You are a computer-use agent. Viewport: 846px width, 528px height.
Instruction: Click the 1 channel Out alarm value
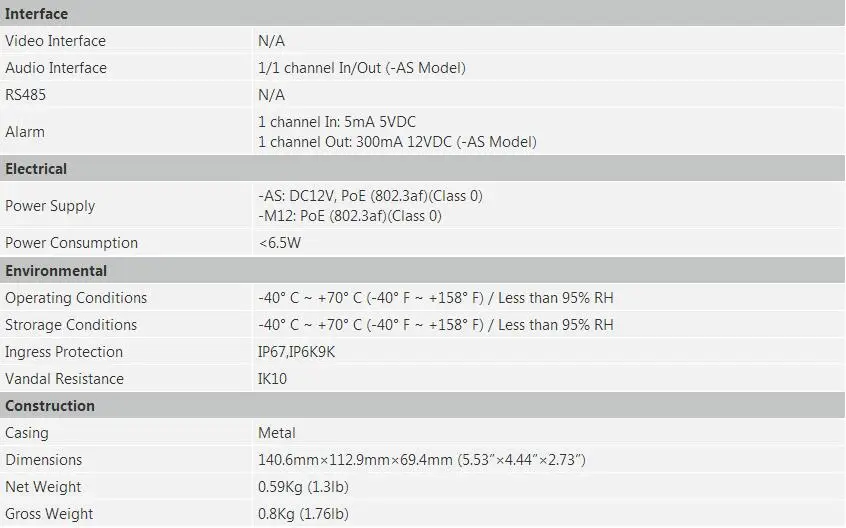(397, 142)
